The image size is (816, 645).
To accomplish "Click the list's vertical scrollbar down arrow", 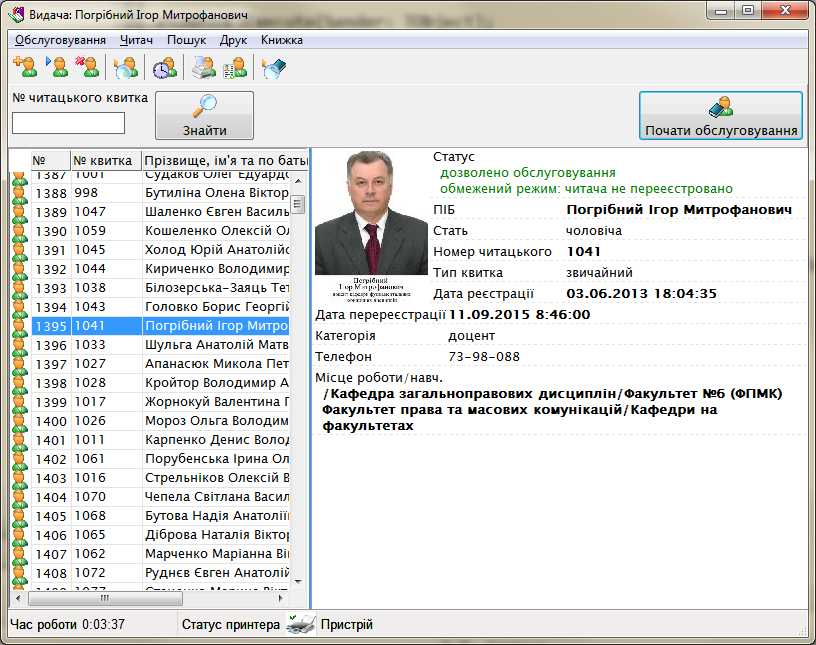I will click(x=297, y=579).
